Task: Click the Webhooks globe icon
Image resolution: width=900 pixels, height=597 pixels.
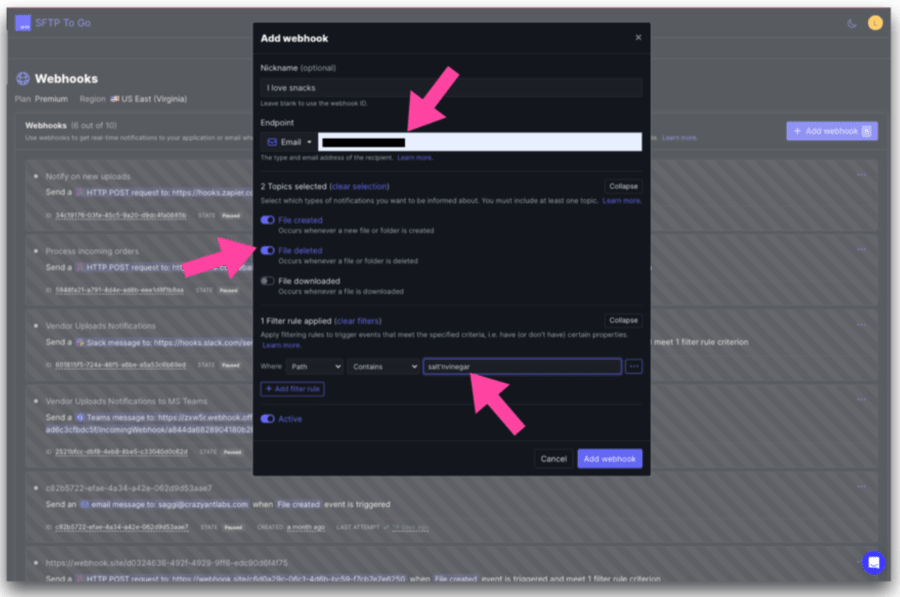Action: tap(23, 78)
